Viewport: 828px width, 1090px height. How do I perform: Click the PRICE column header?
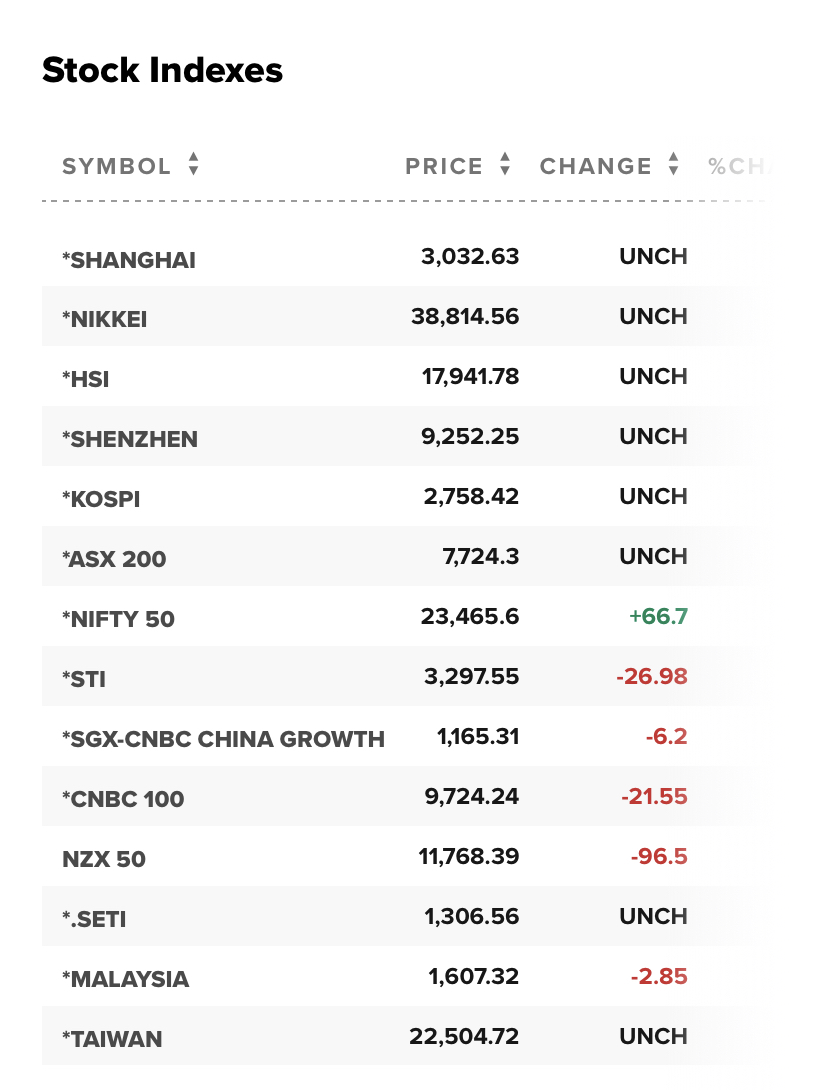[444, 166]
